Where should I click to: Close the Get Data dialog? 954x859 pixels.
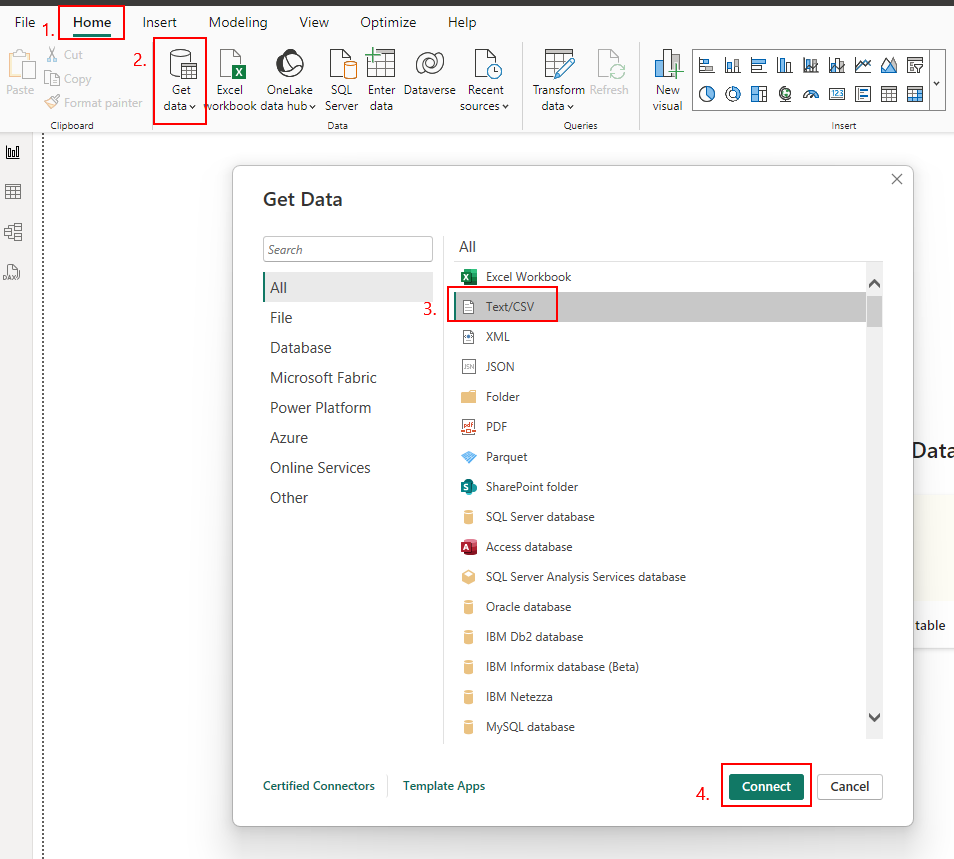point(897,179)
